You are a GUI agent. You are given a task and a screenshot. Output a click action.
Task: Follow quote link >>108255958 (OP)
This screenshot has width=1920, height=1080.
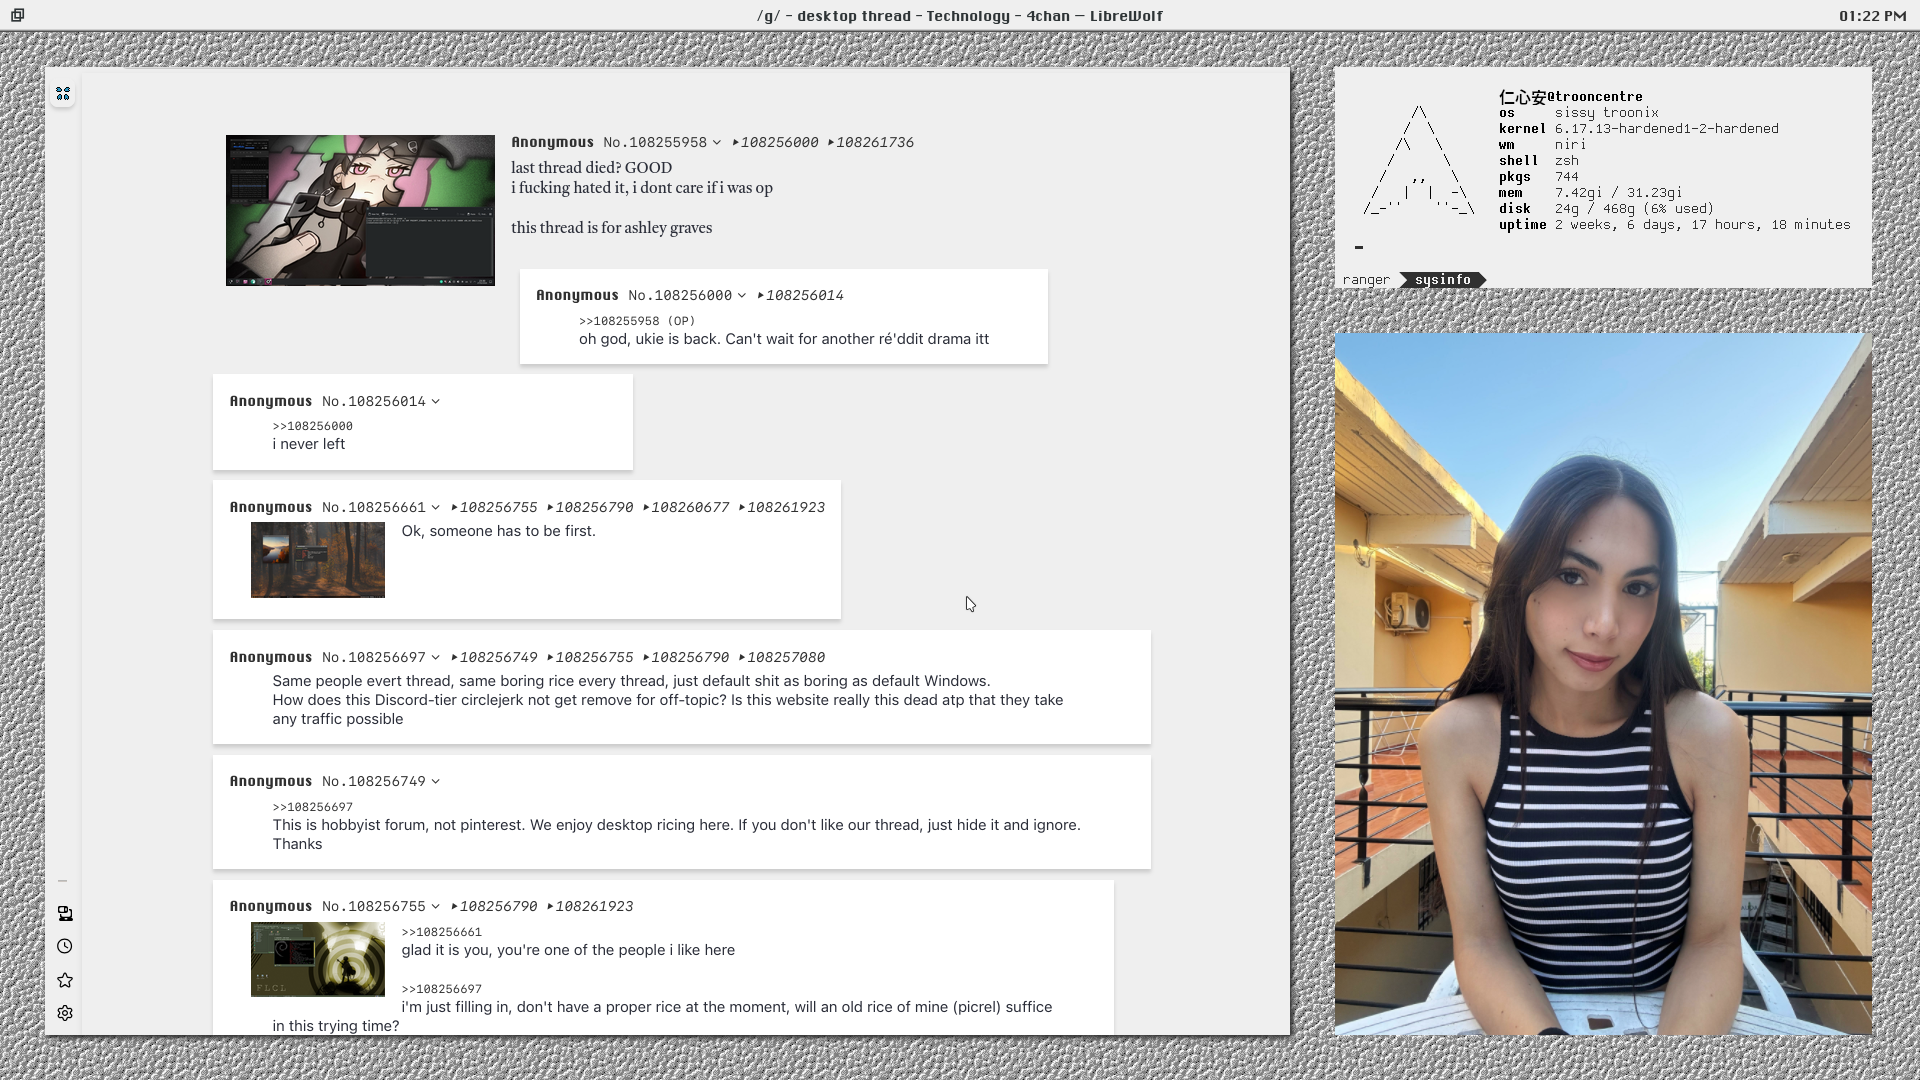(636, 321)
